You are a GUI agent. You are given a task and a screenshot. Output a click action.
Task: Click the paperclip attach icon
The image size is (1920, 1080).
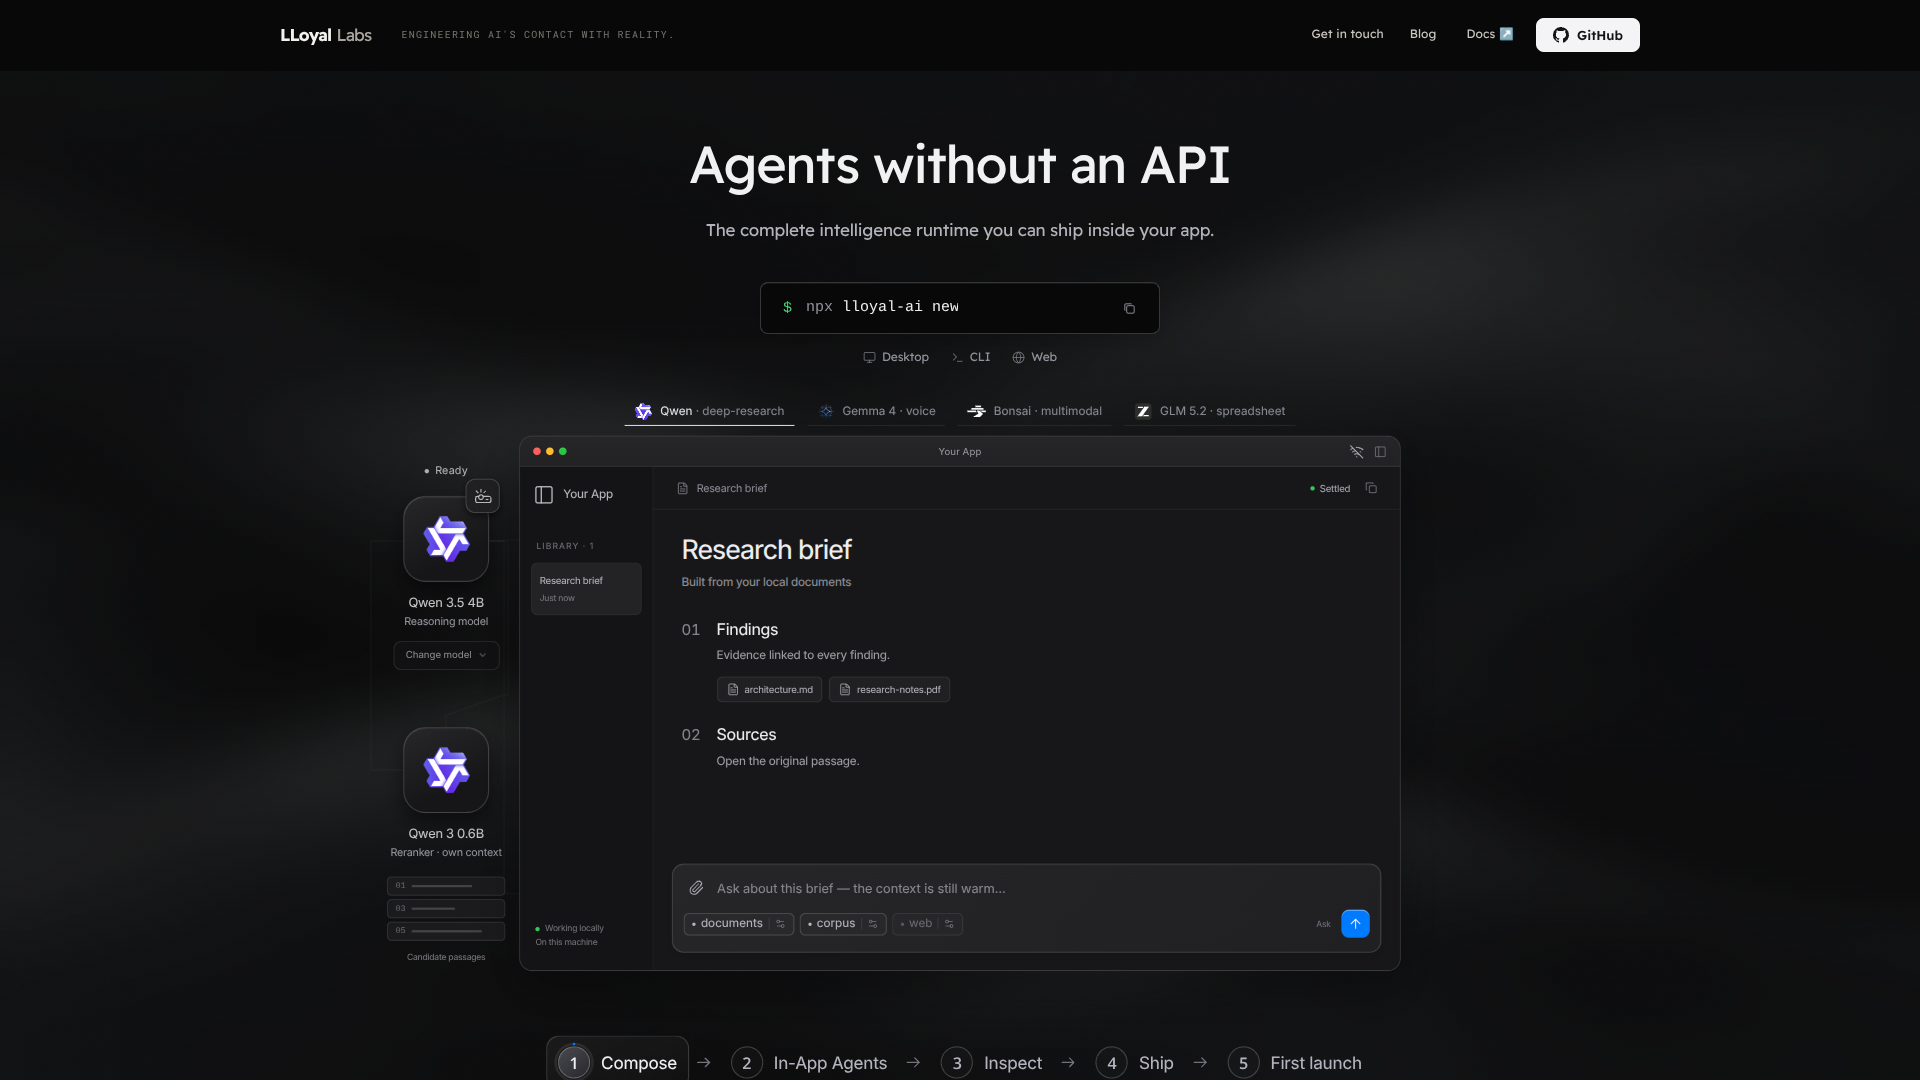click(696, 888)
